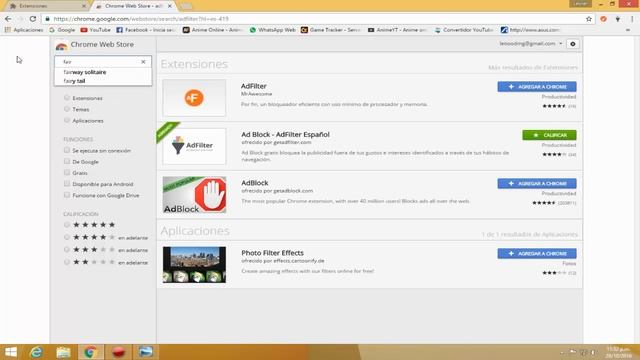
Task: Open the AdBlock title link
Action: pos(254,183)
